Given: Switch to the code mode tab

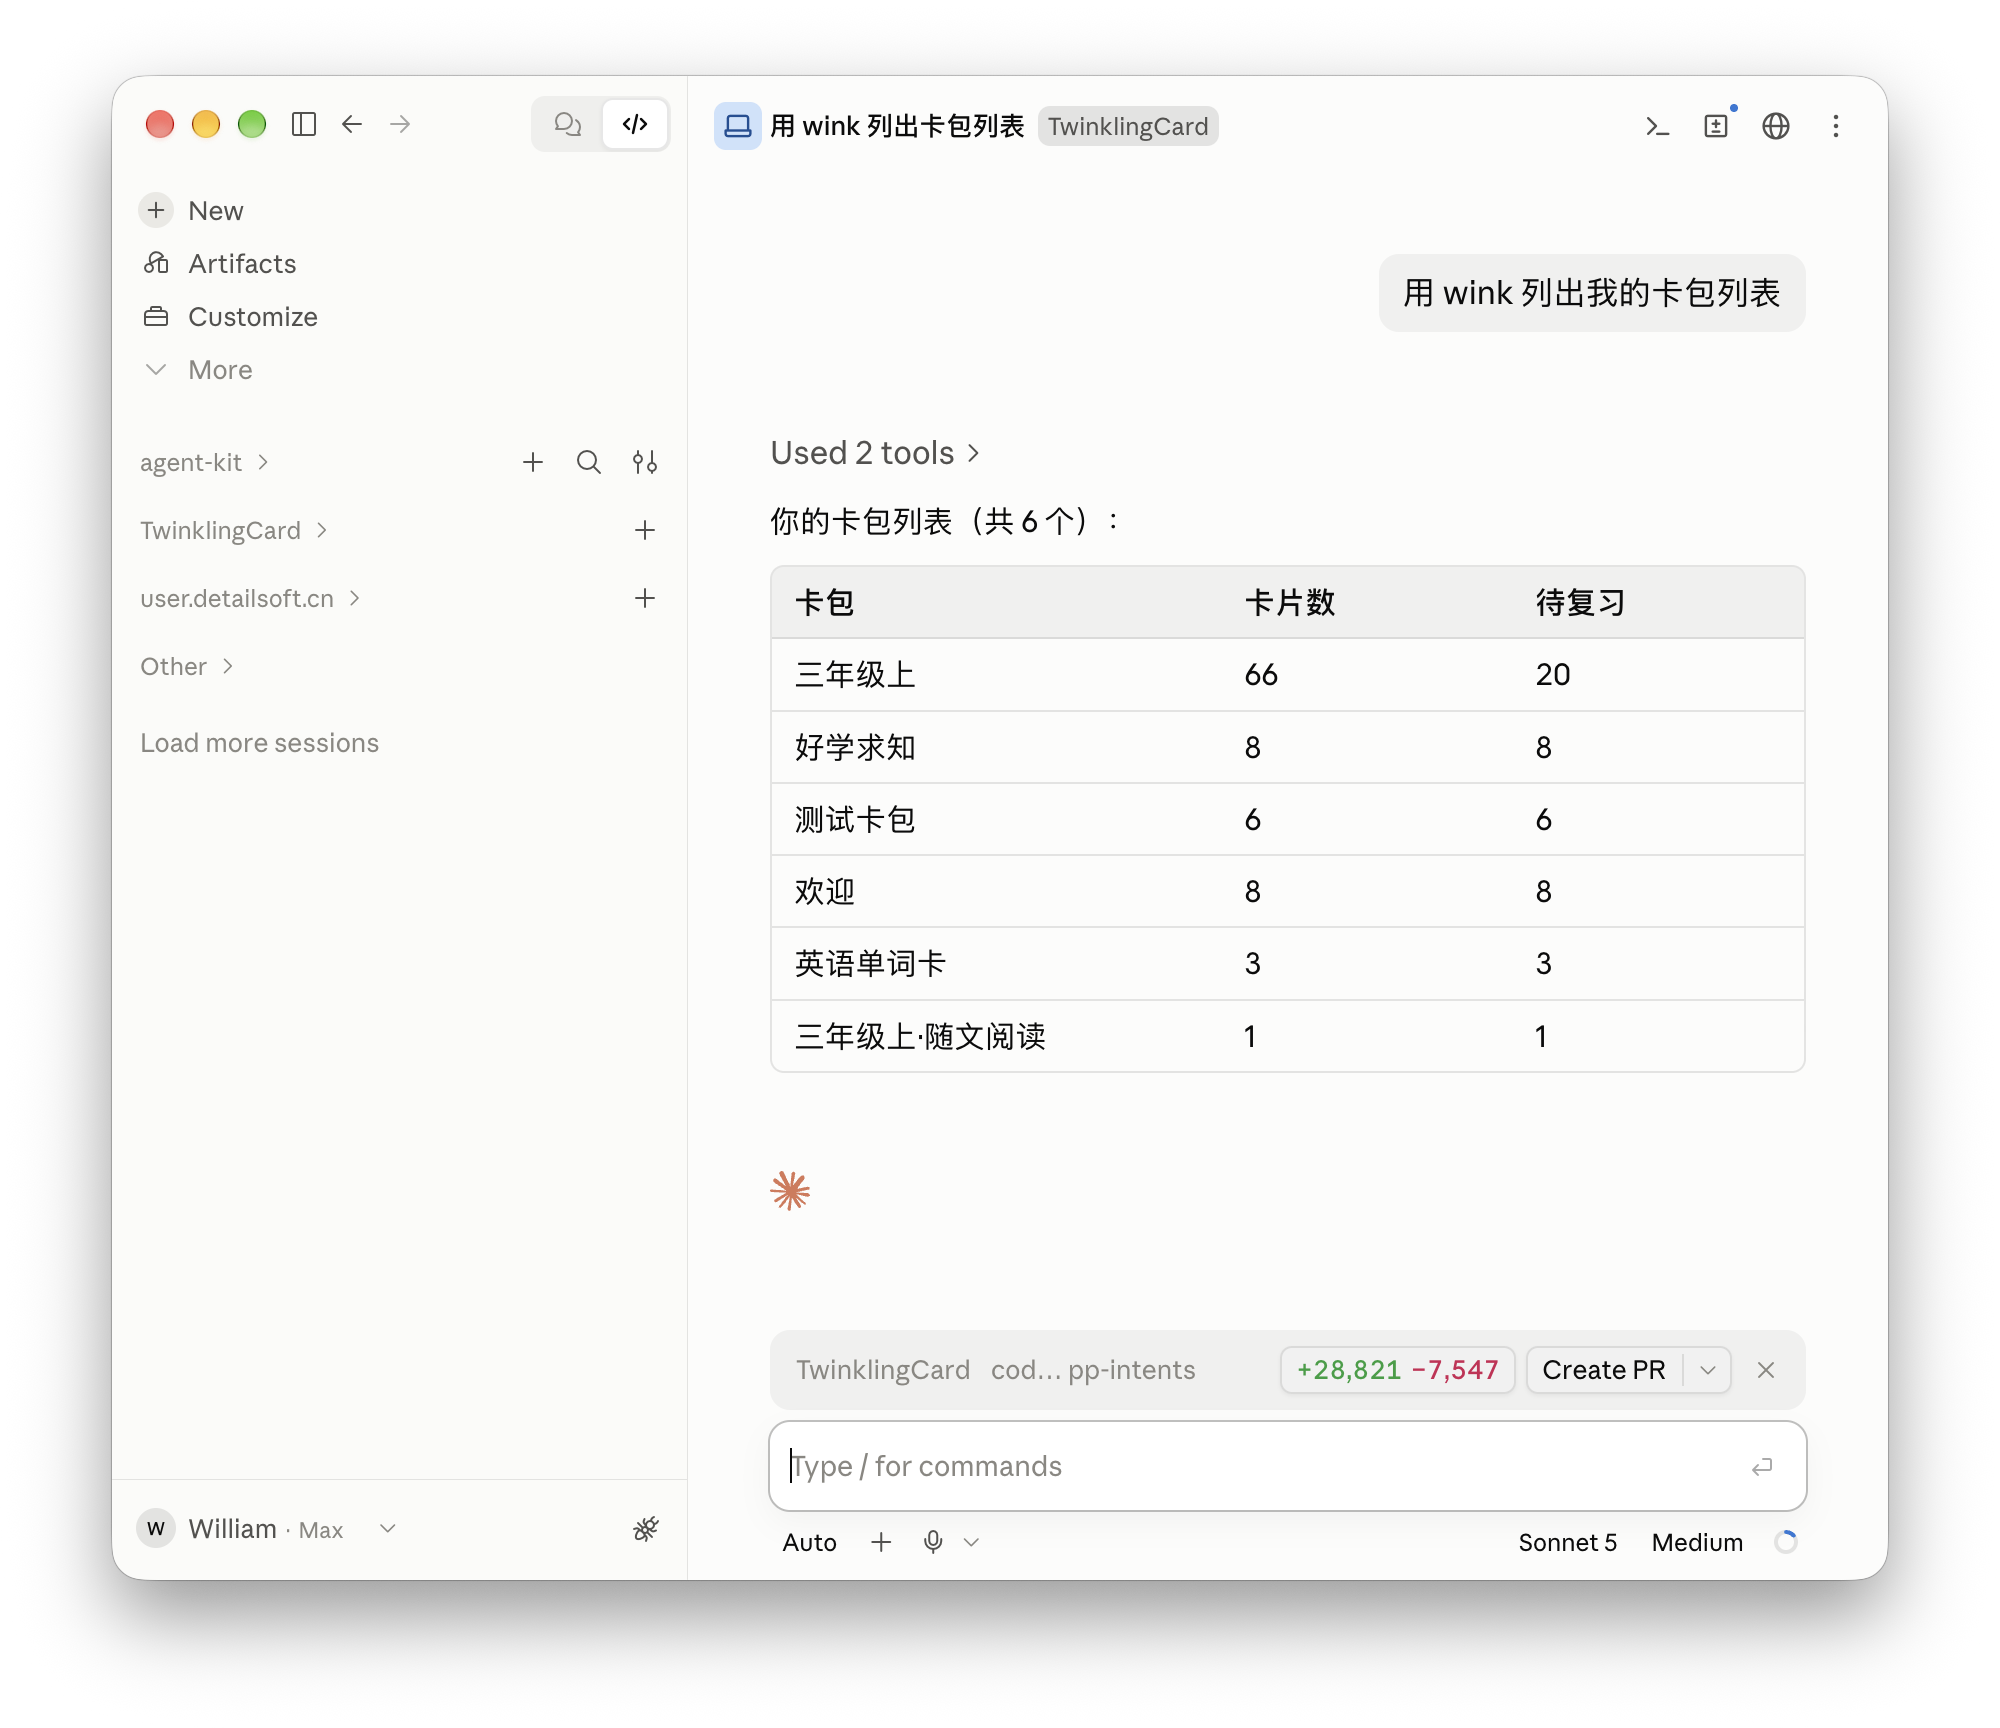Looking at the screenshot, I should pyautogui.click(x=635, y=124).
